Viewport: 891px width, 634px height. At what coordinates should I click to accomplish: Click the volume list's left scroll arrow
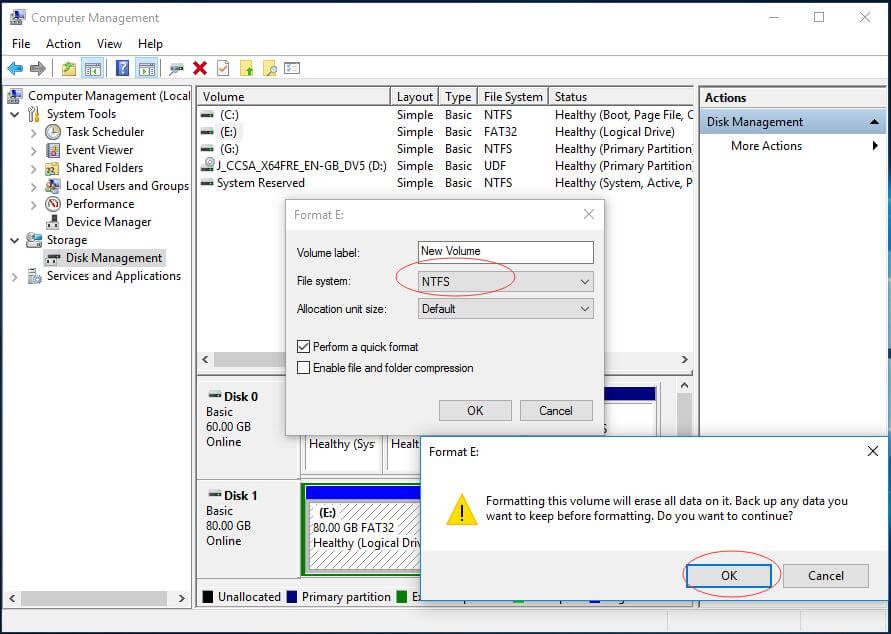(x=205, y=360)
